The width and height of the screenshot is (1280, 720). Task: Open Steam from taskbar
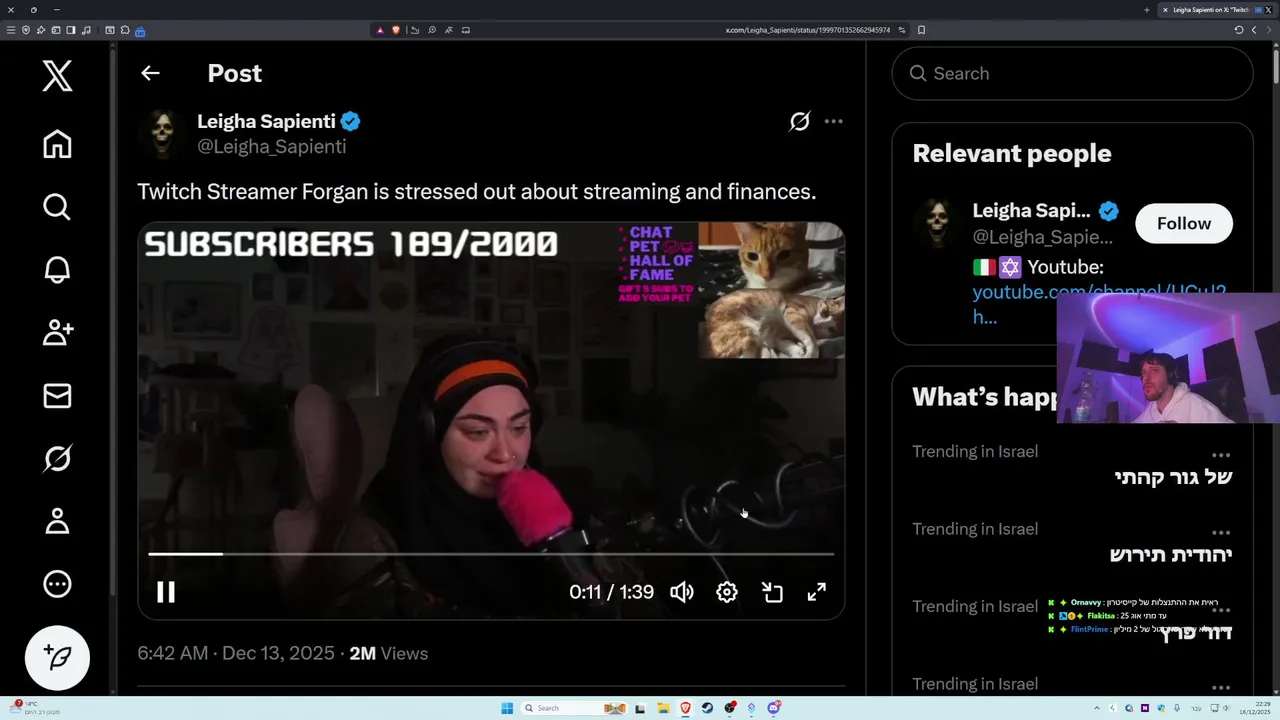pyautogui.click(x=707, y=708)
